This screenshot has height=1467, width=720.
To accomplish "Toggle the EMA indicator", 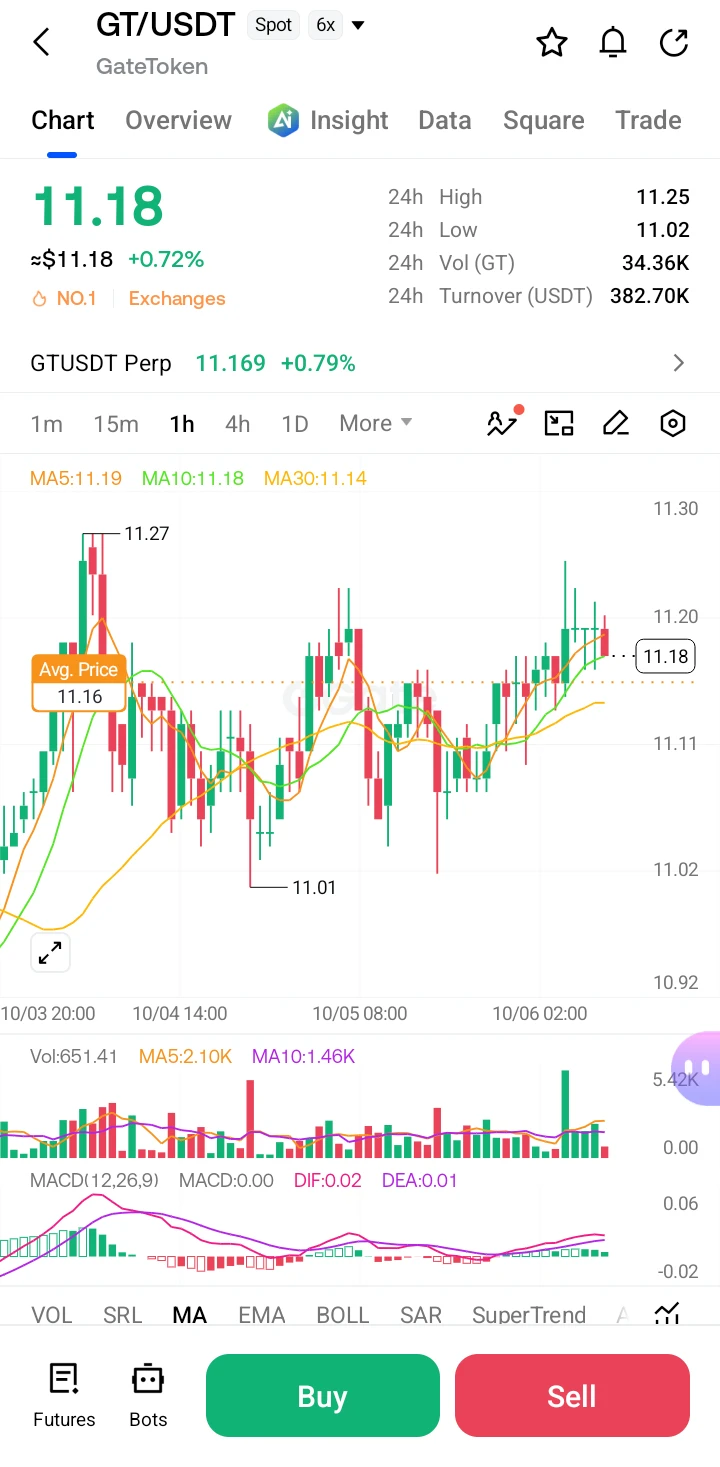I will 262,1315.
